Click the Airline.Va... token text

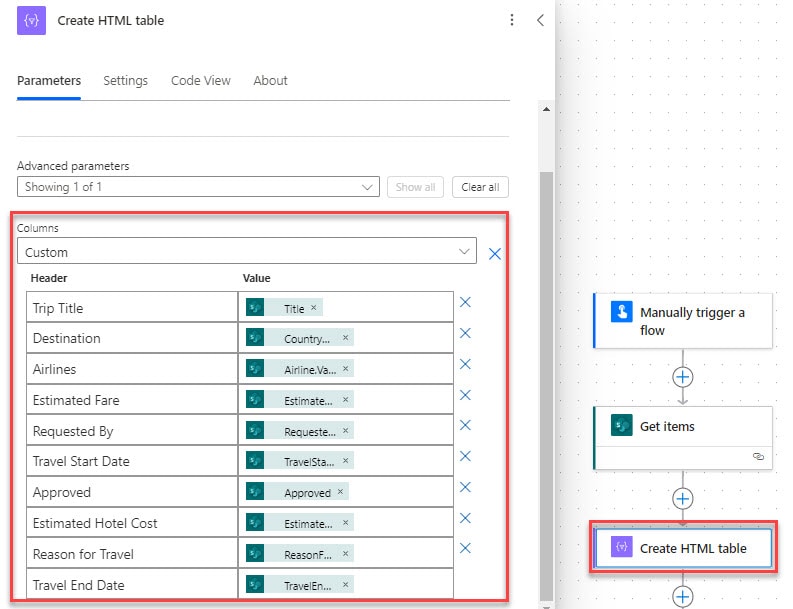pos(310,370)
